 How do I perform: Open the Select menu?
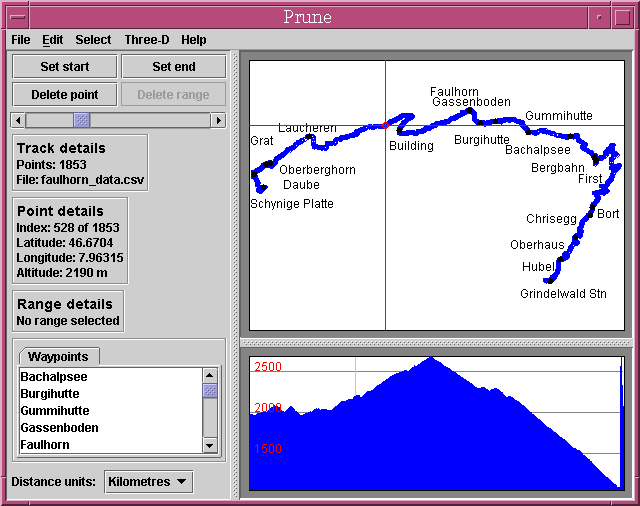coord(93,40)
